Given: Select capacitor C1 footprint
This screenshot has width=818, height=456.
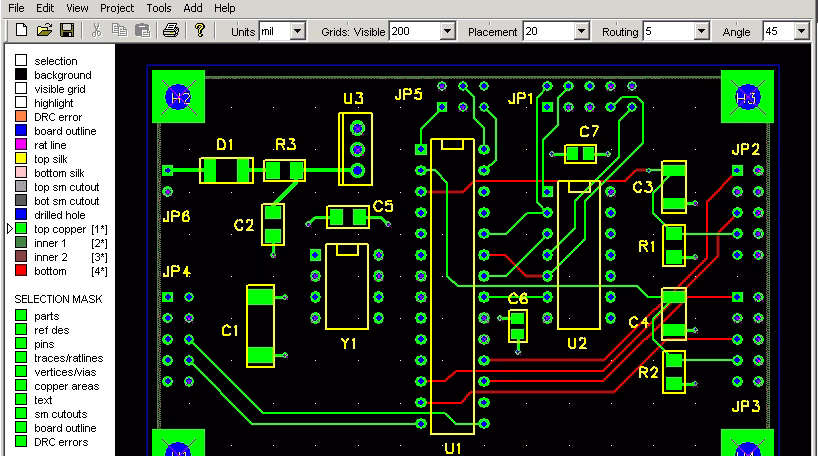Looking at the screenshot, I should (x=260, y=326).
